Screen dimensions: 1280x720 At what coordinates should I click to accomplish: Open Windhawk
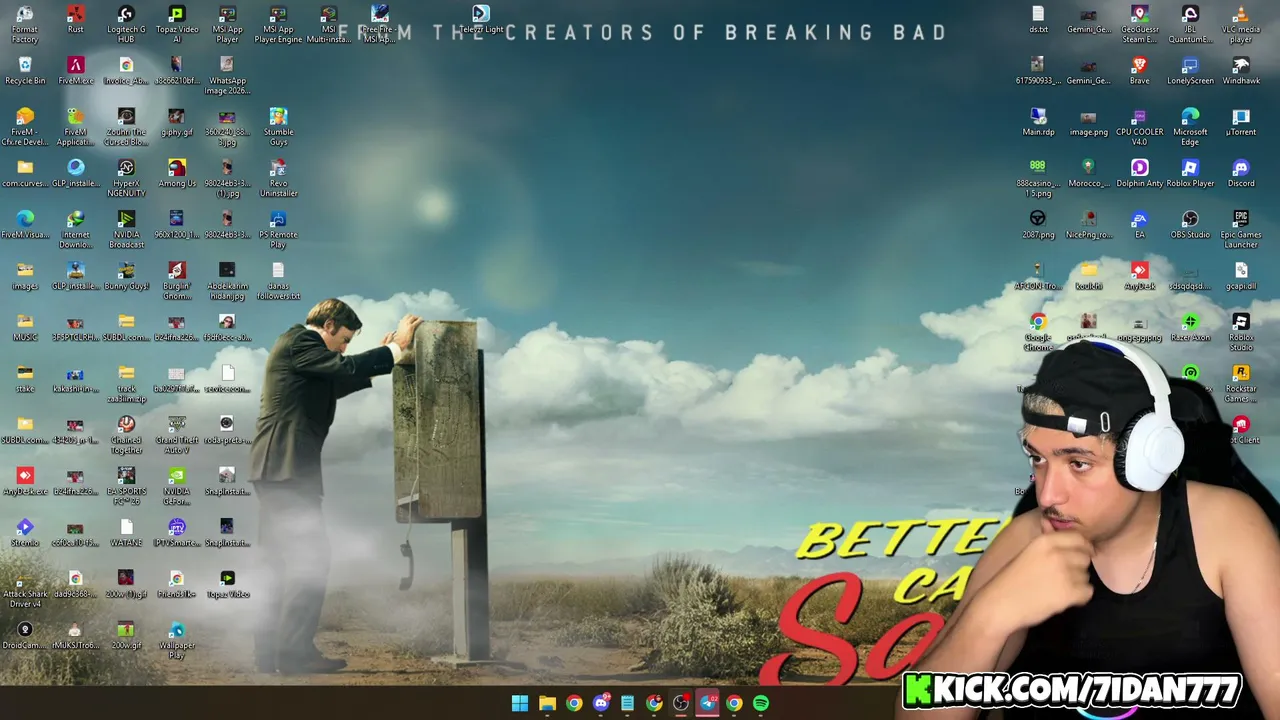pyautogui.click(x=1241, y=71)
